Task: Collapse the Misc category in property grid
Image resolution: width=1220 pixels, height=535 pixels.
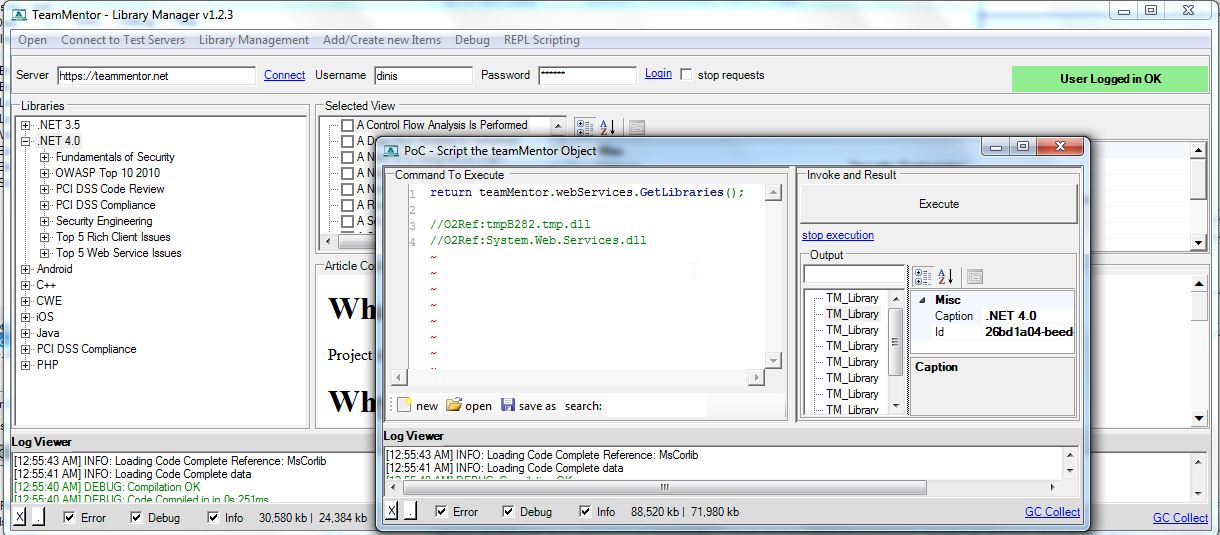Action: click(x=922, y=300)
